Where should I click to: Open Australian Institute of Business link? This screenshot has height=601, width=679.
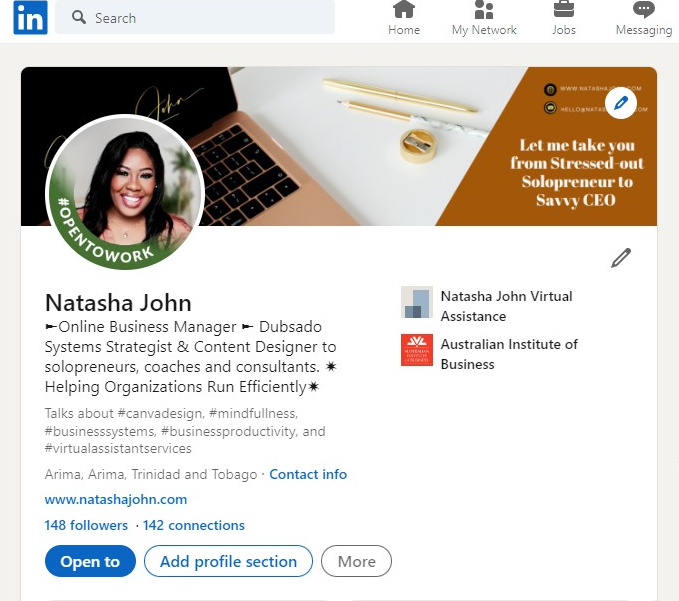[x=509, y=354]
